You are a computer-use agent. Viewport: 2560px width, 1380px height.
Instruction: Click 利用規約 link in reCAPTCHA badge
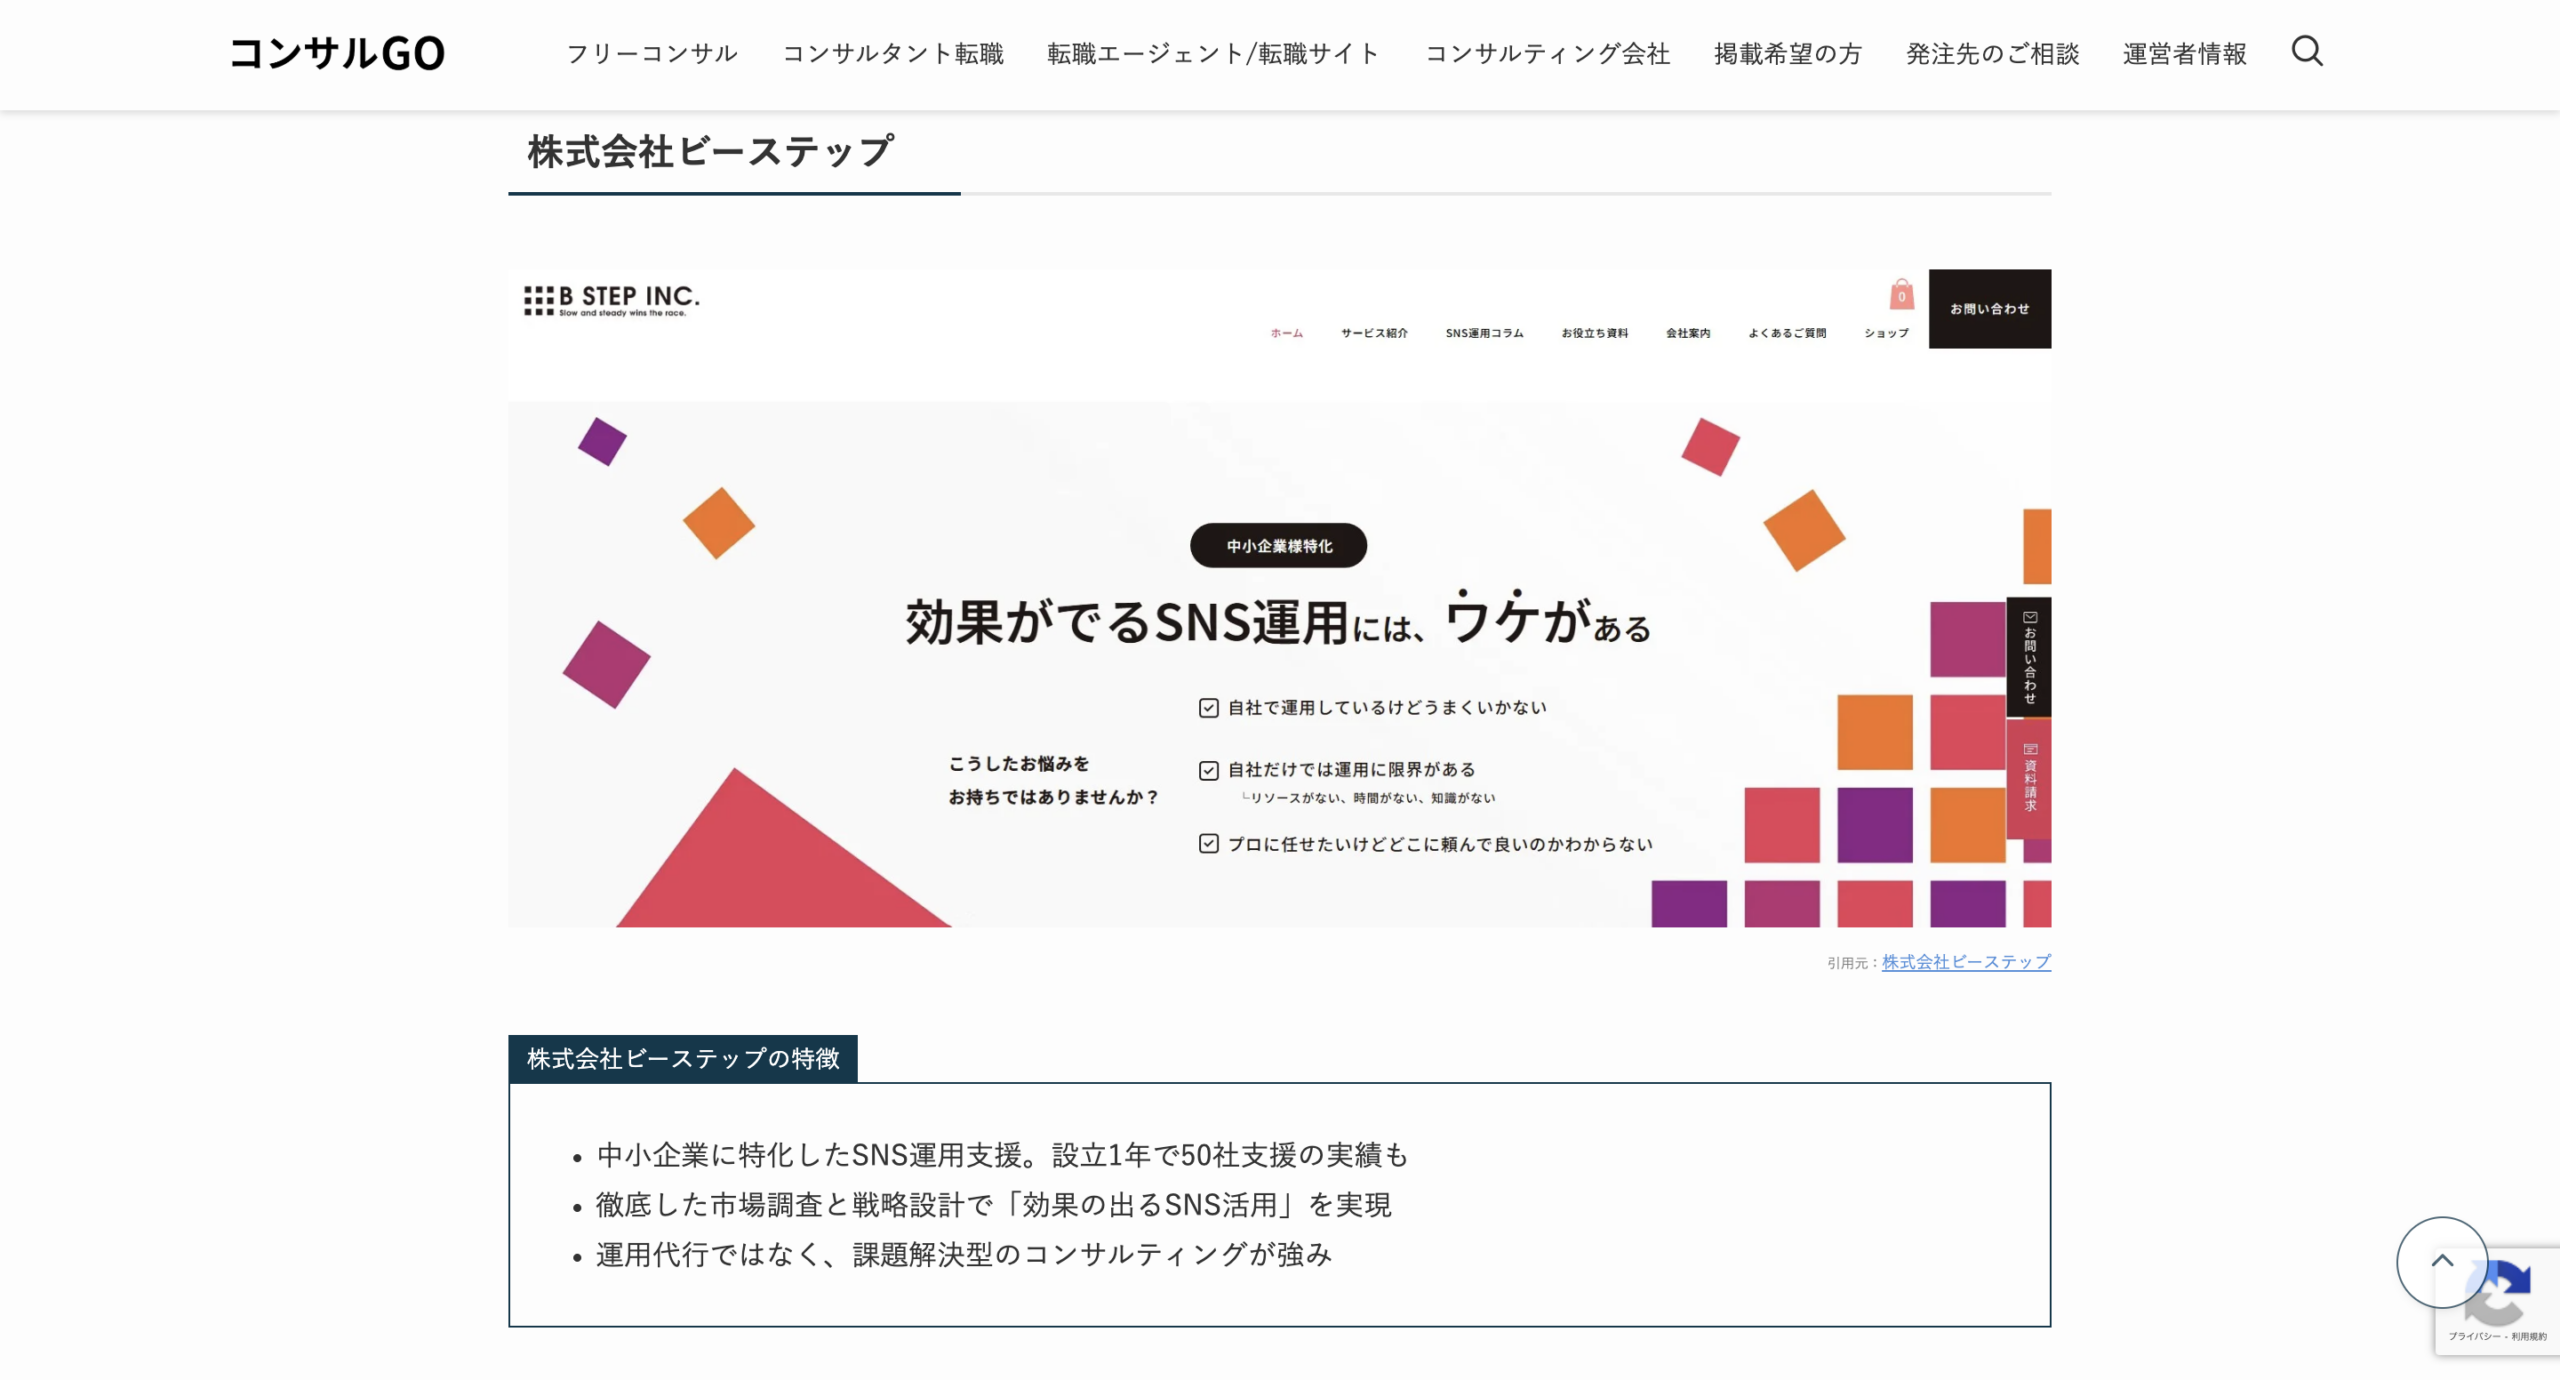pos(2529,1336)
